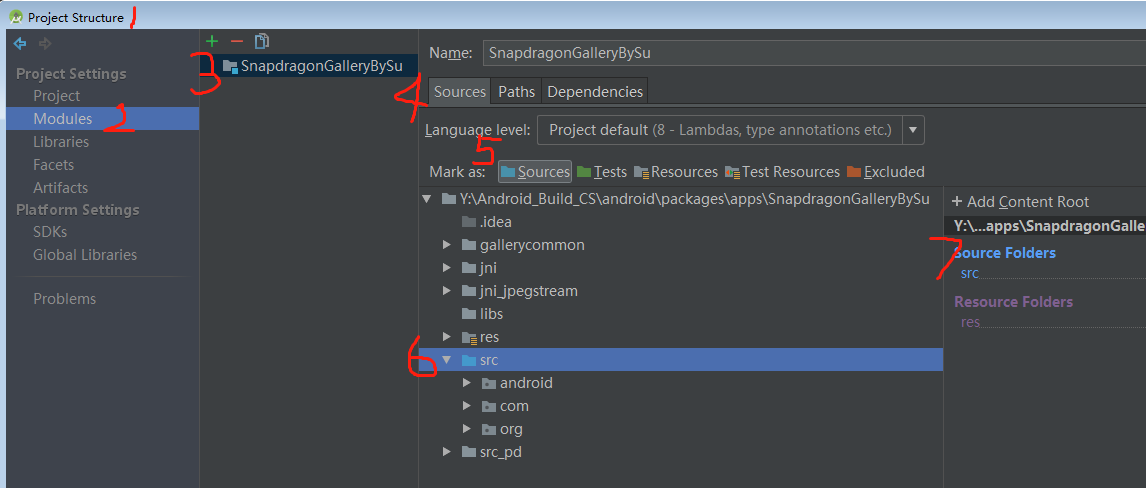This screenshot has width=1146, height=488.
Task: Open the Language level dropdown
Action: [914, 131]
